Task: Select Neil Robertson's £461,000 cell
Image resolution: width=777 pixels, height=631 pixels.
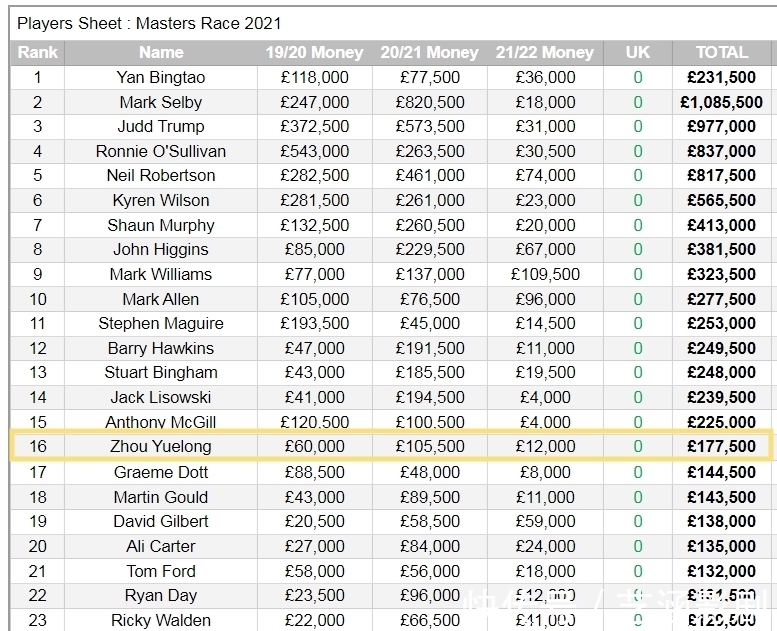Action: (x=430, y=175)
